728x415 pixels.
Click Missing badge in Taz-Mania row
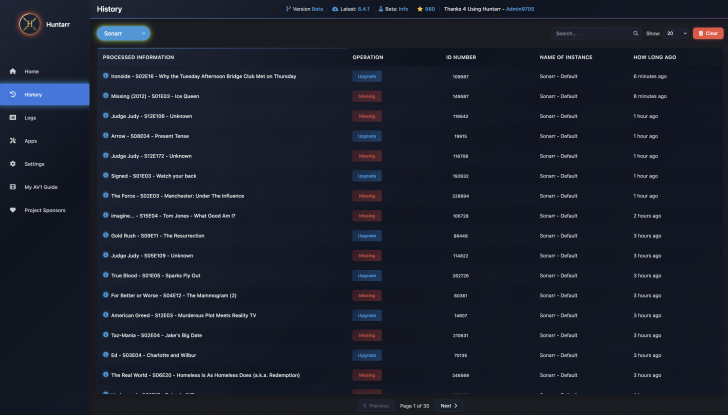pos(367,335)
